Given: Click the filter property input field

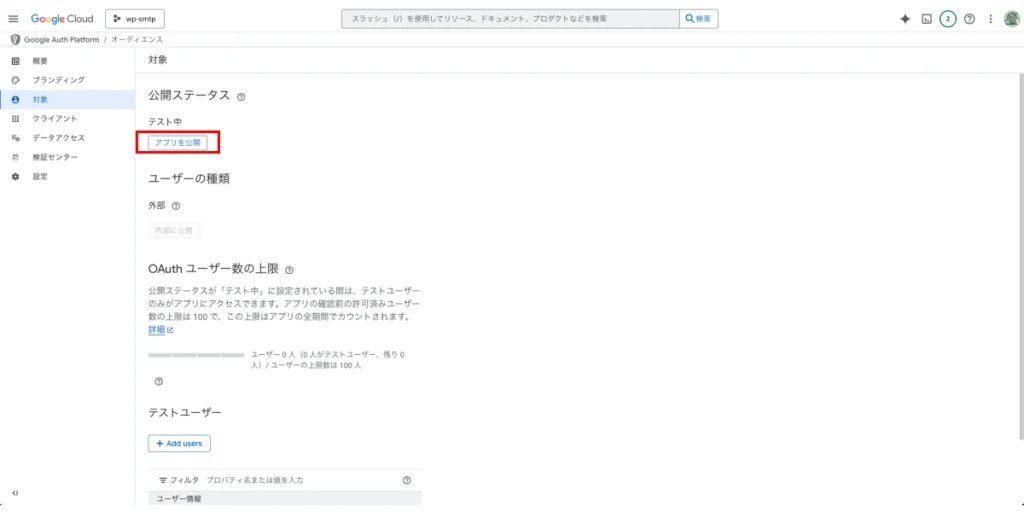Looking at the screenshot, I should (x=300, y=481).
